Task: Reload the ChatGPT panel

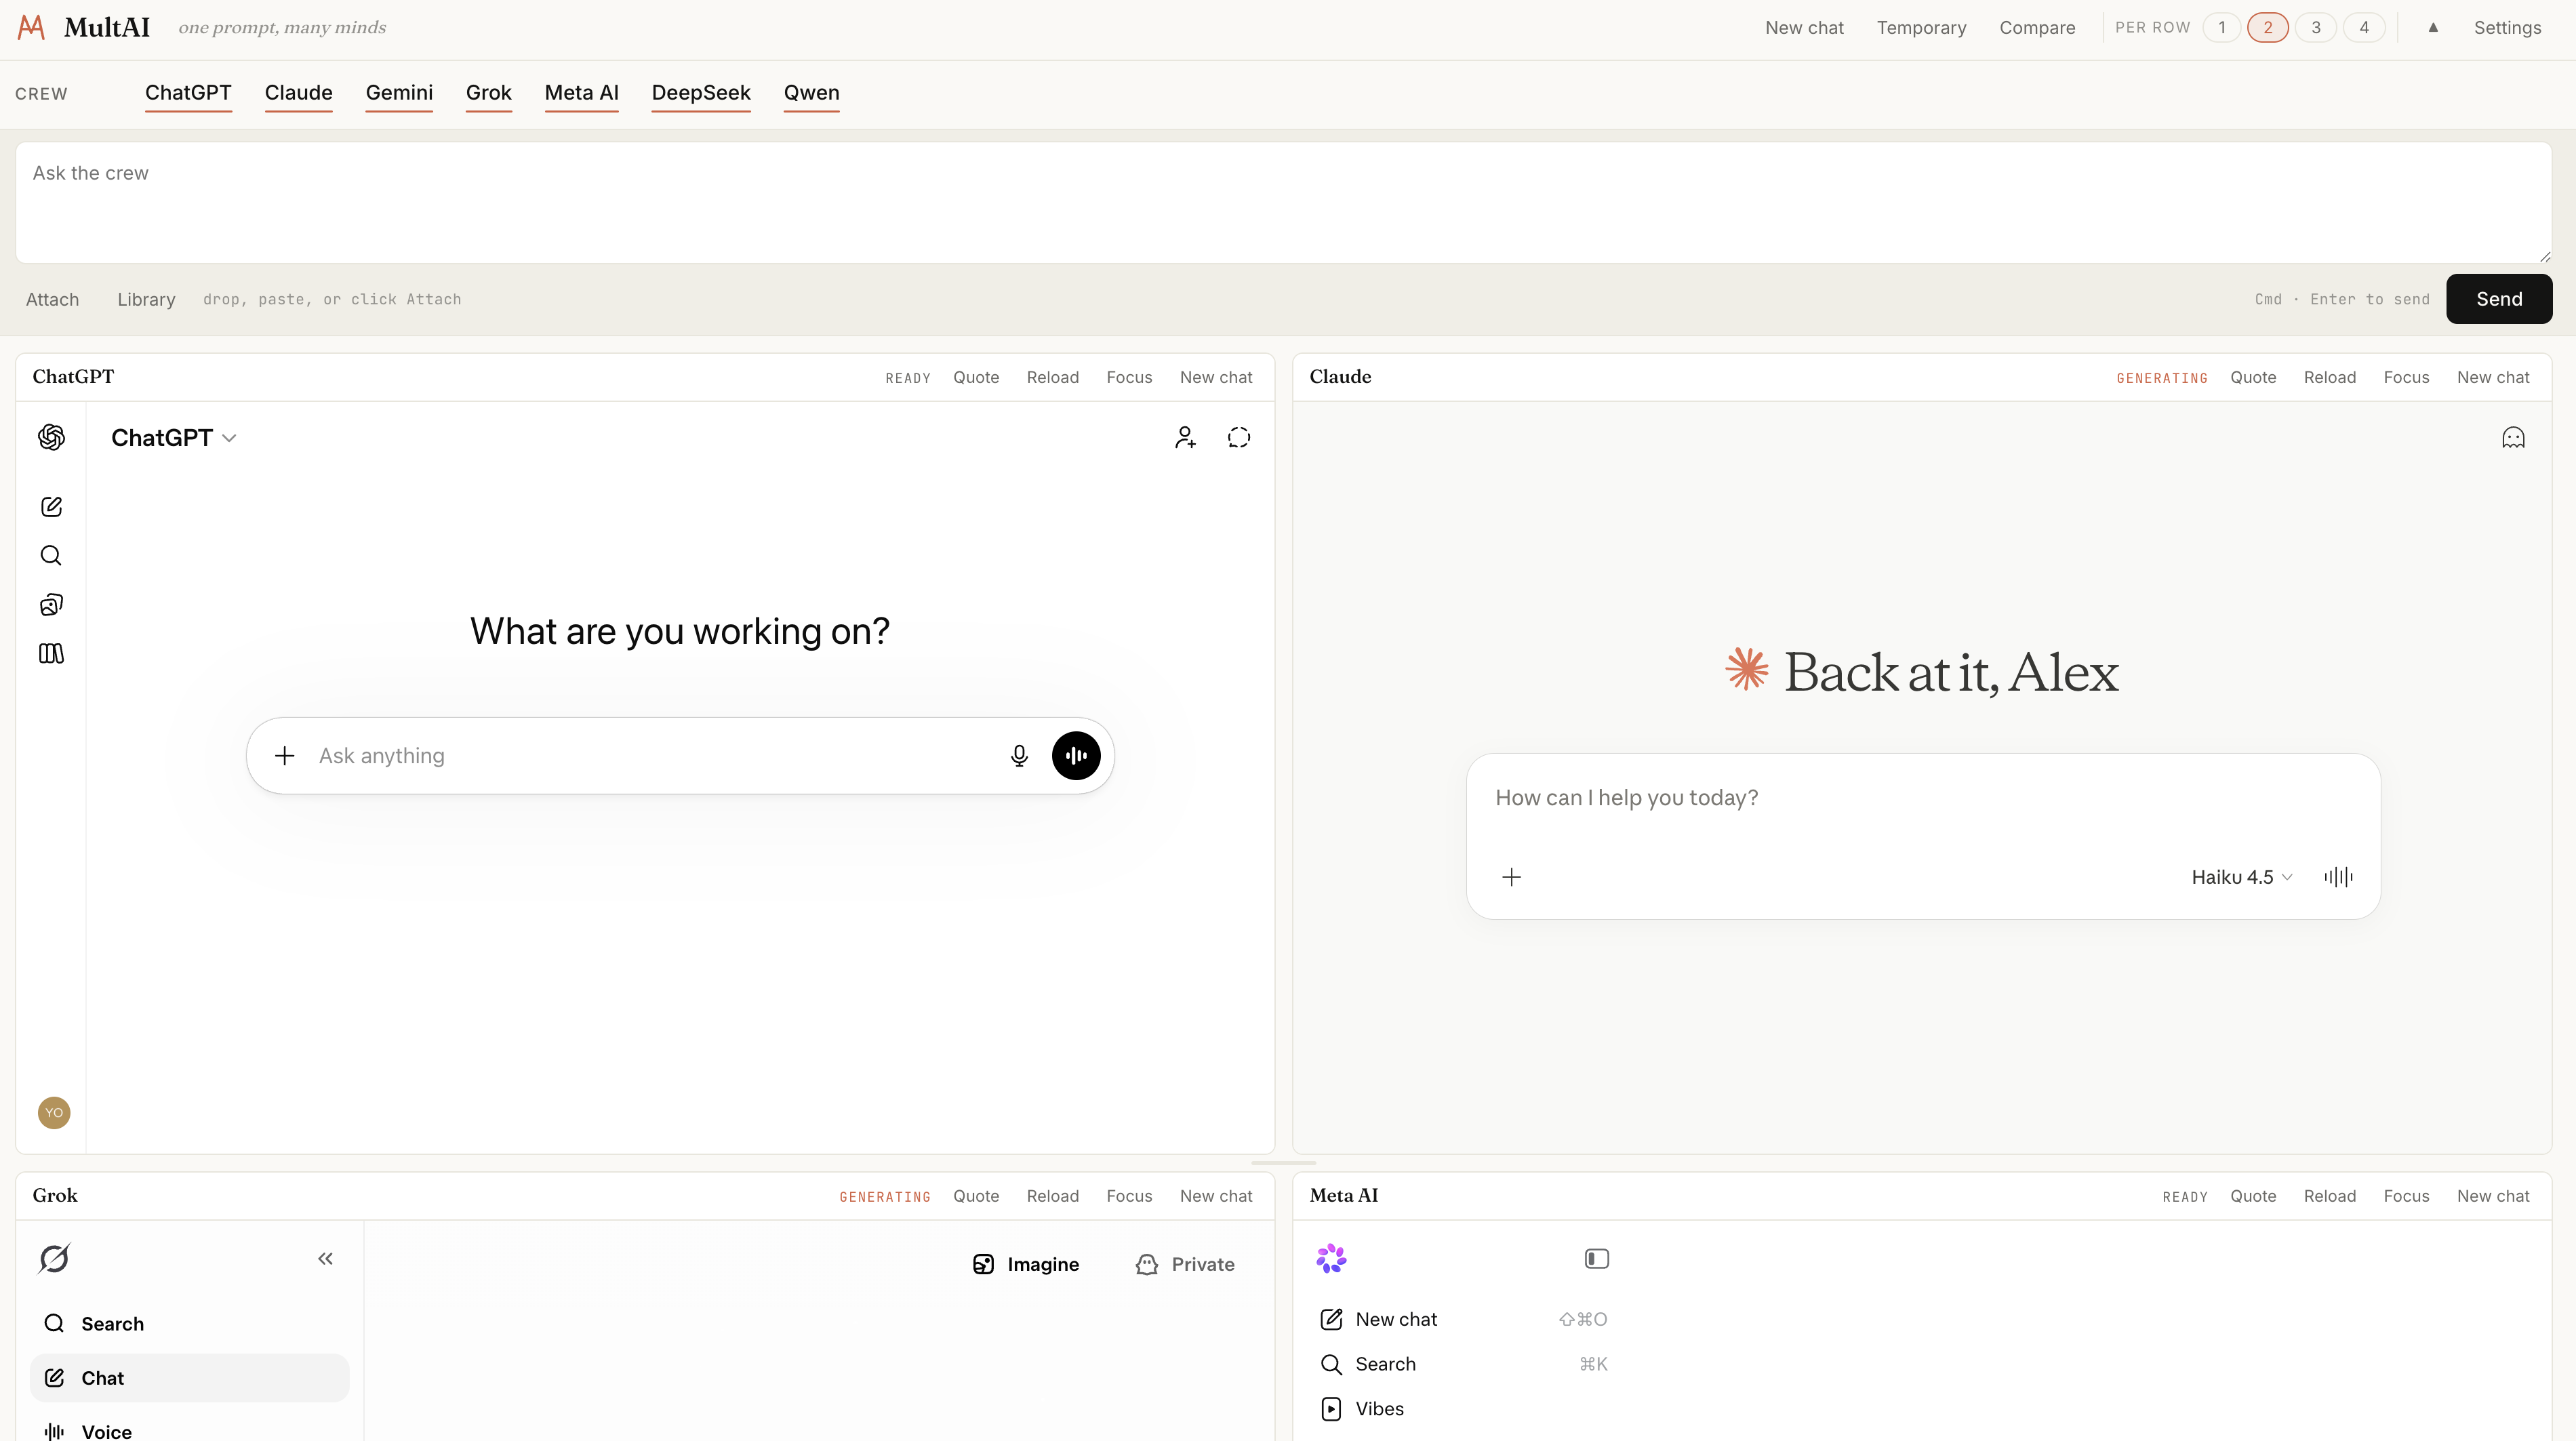Action: coord(1053,377)
